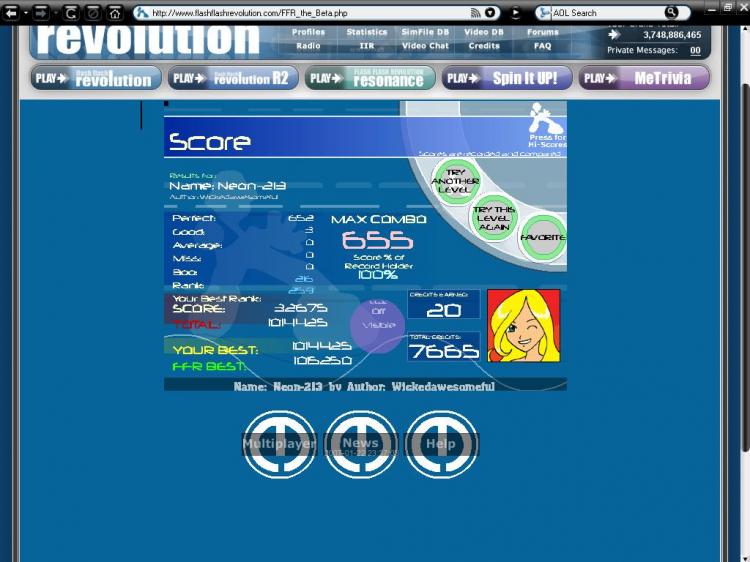750x562 pixels.
Task: Open the Video DB menu item
Action: (484, 32)
